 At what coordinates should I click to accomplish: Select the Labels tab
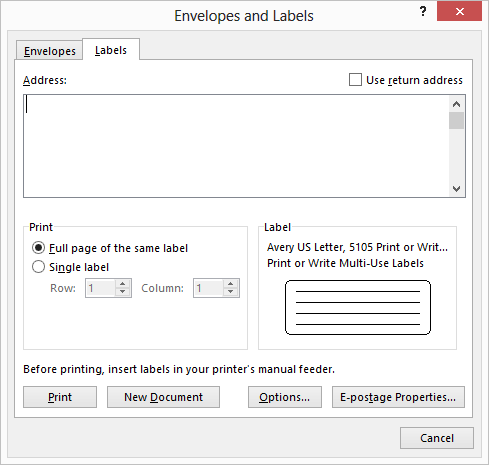tap(111, 50)
